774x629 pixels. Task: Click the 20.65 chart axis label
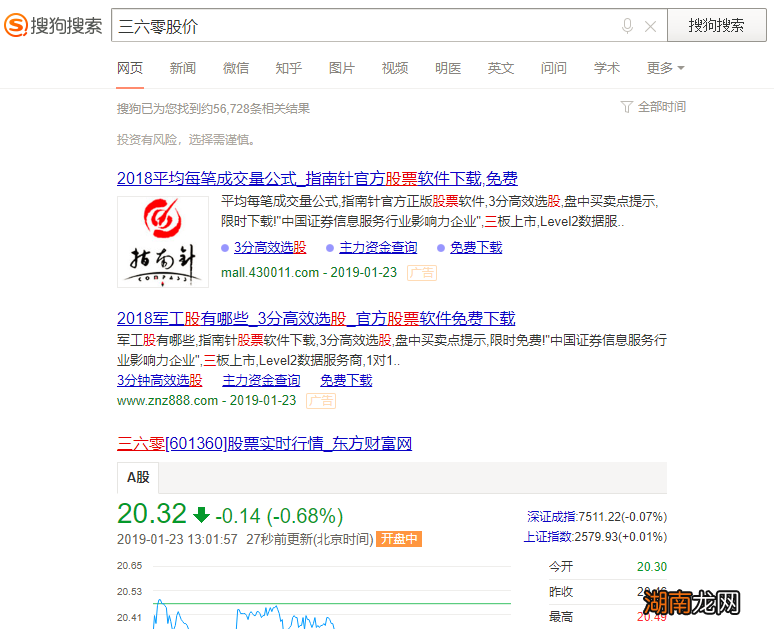(129, 566)
